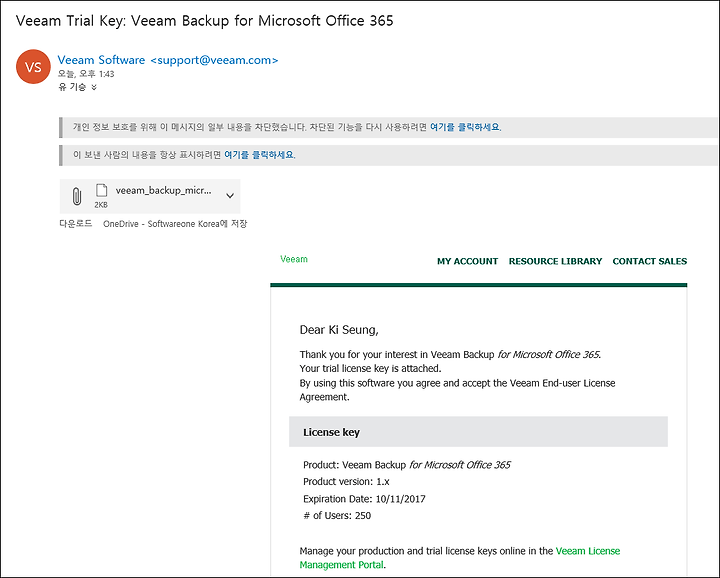The height and width of the screenshot is (578, 720).
Task: Click the email subject title text
Action: click(x=204, y=21)
